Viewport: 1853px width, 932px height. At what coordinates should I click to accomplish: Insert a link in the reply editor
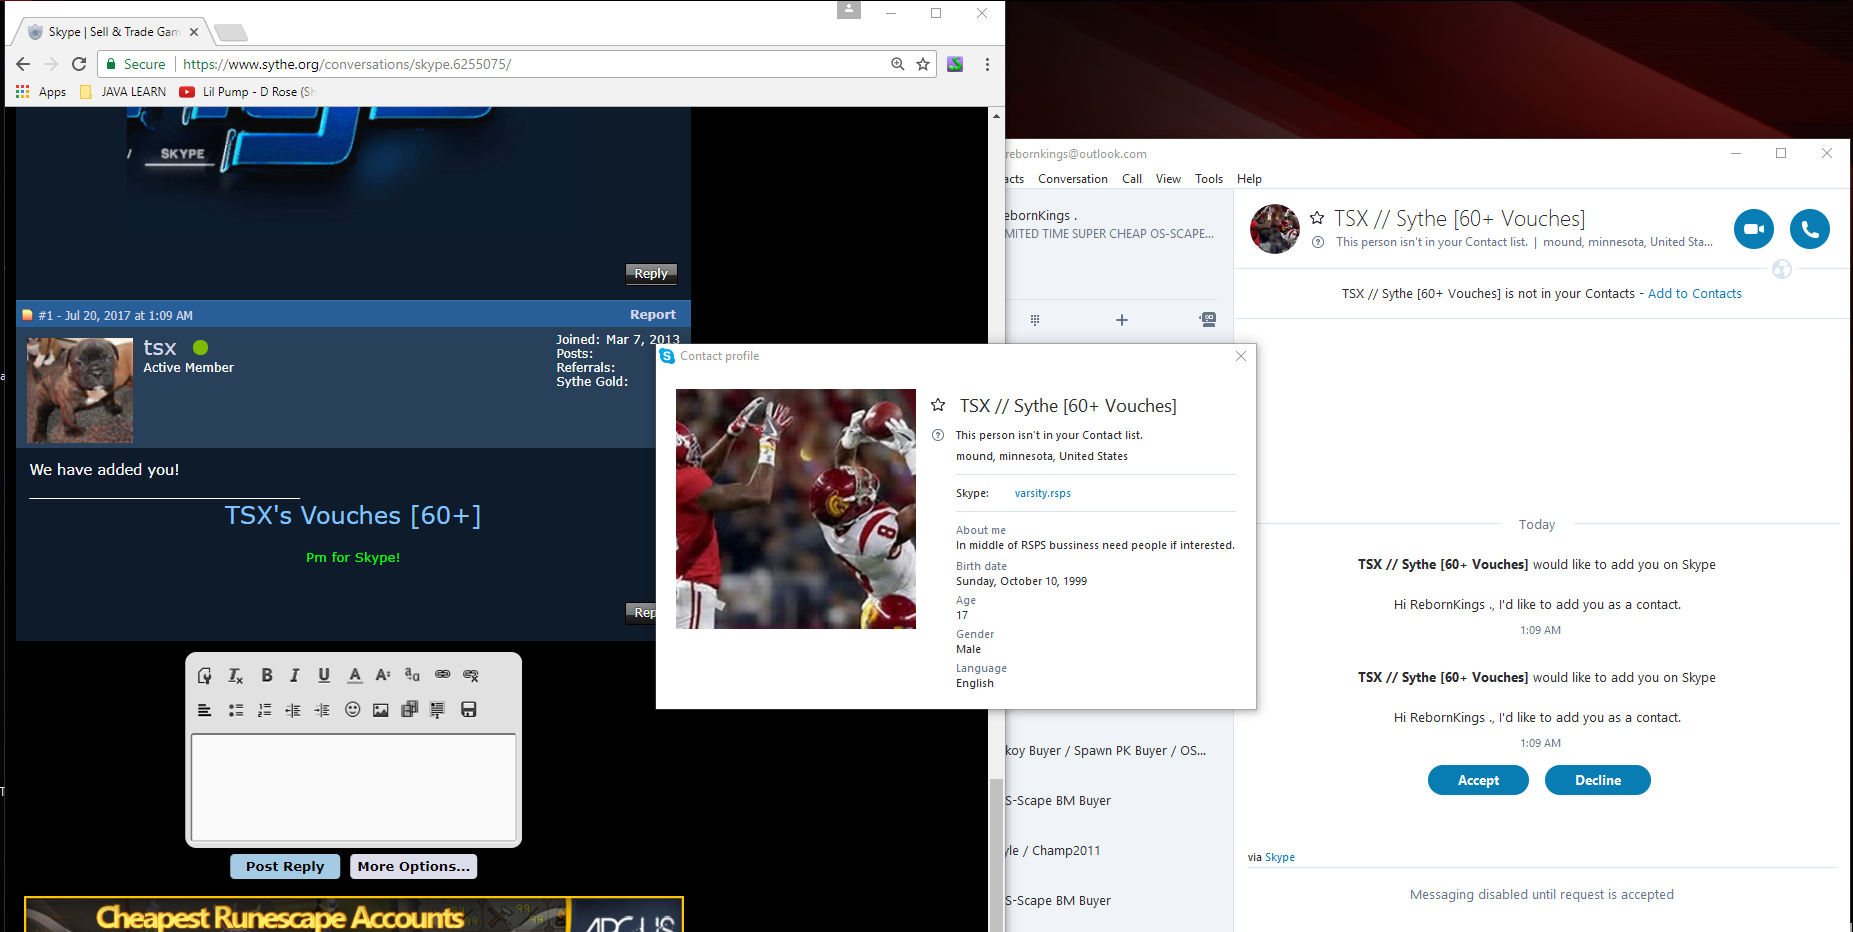(x=442, y=676)
